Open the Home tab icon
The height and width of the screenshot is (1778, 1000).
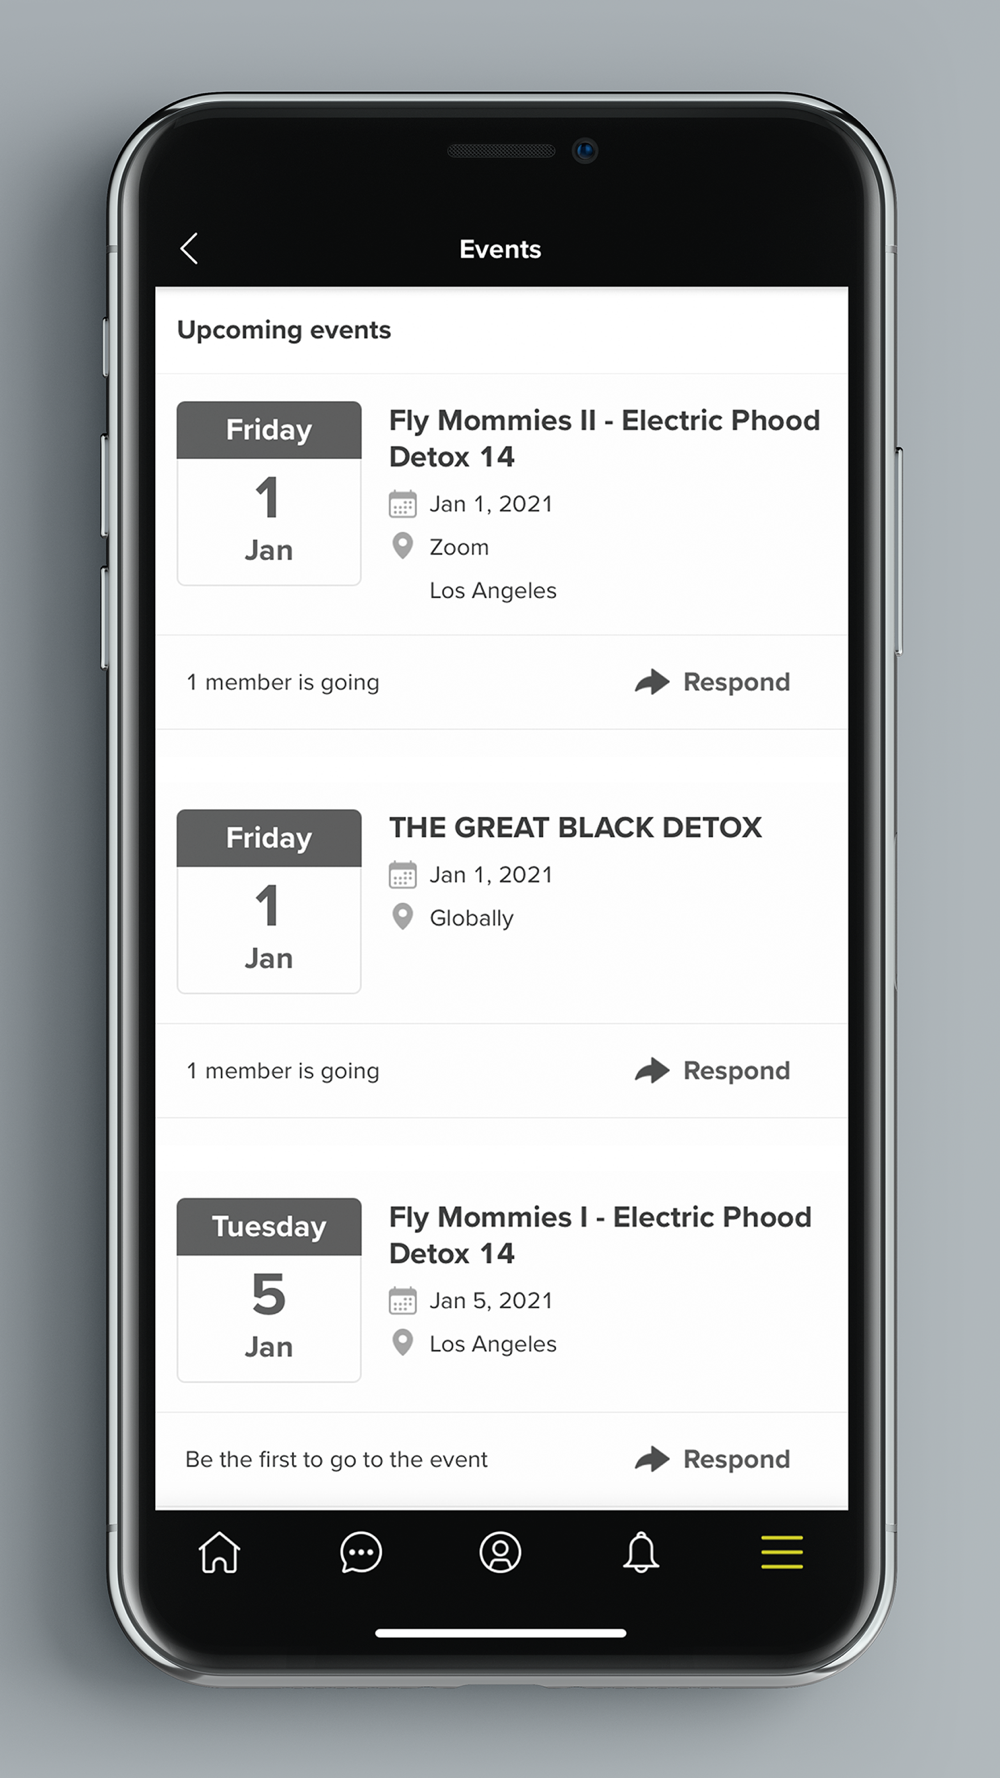(220, 1553)
